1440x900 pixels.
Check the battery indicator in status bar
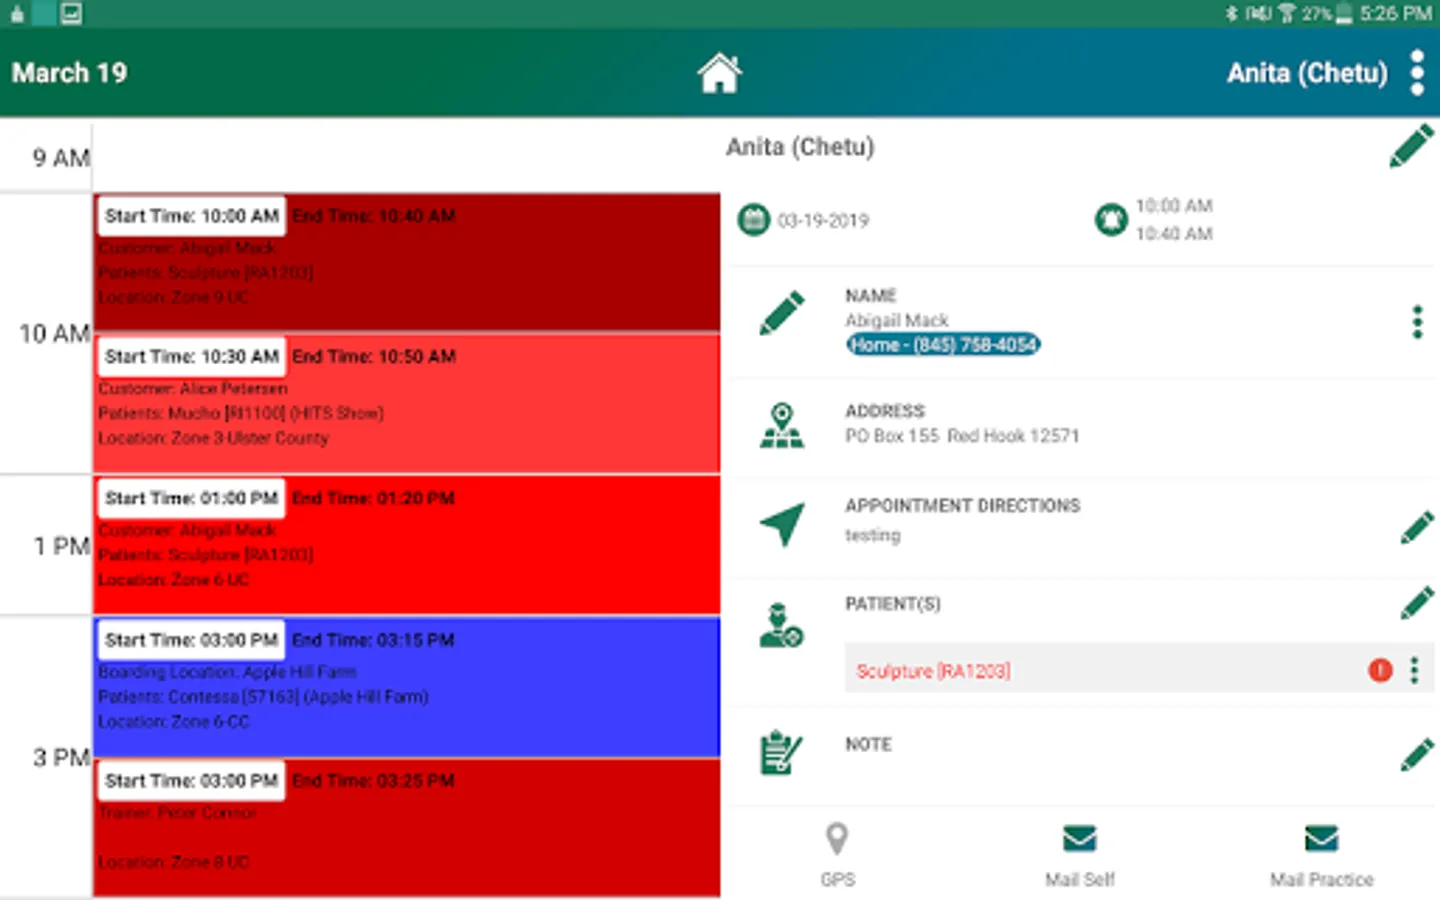click(x=1343, y=13)
